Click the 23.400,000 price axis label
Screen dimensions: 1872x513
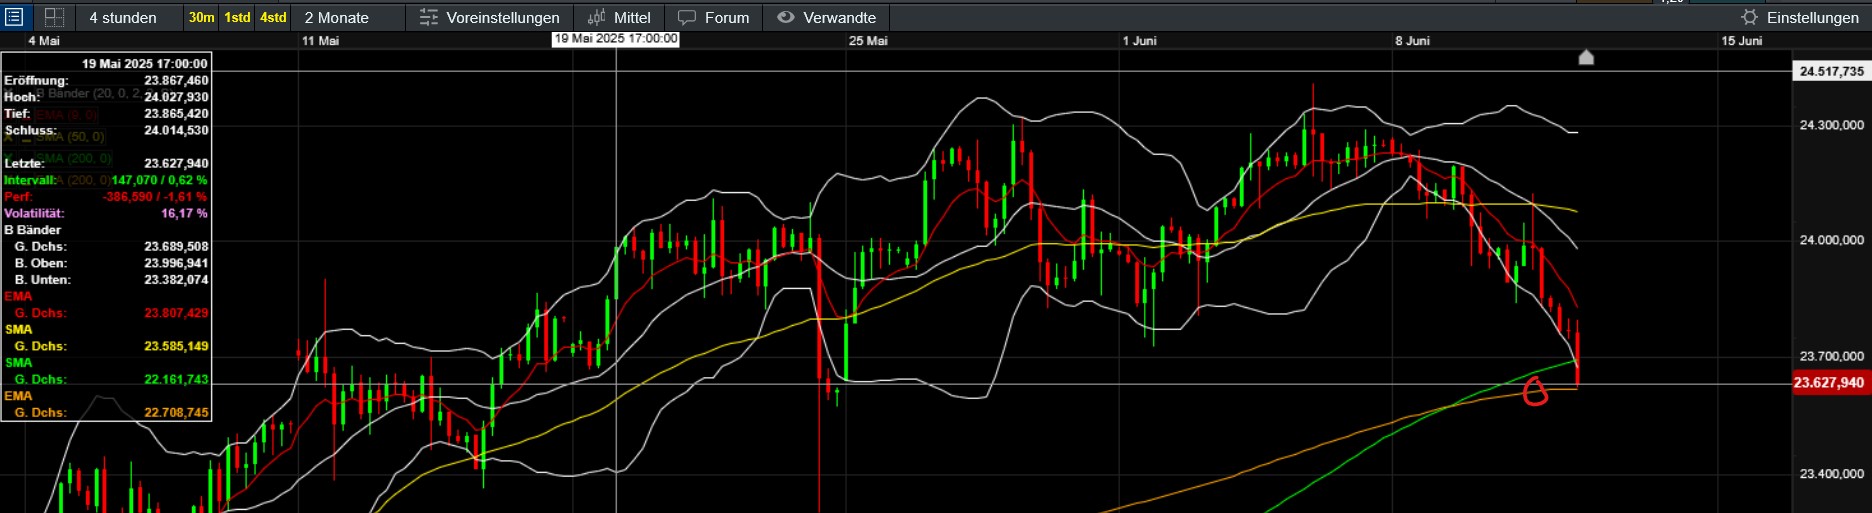[x=1832, y=474]
